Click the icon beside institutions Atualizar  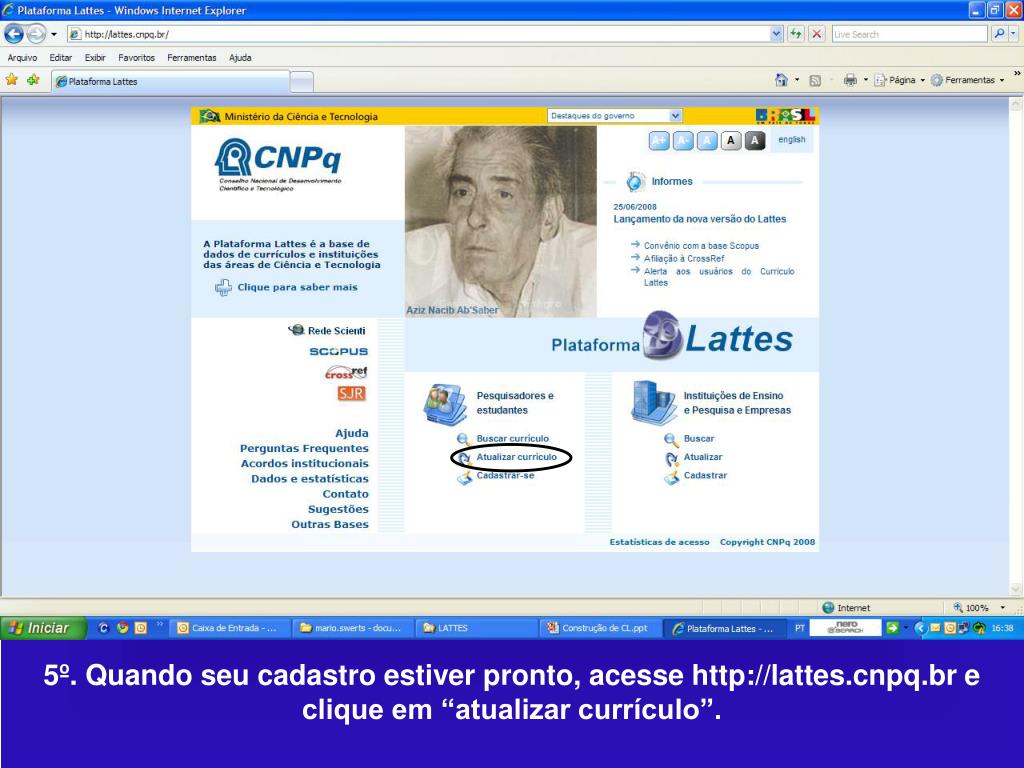click(671, 459)
